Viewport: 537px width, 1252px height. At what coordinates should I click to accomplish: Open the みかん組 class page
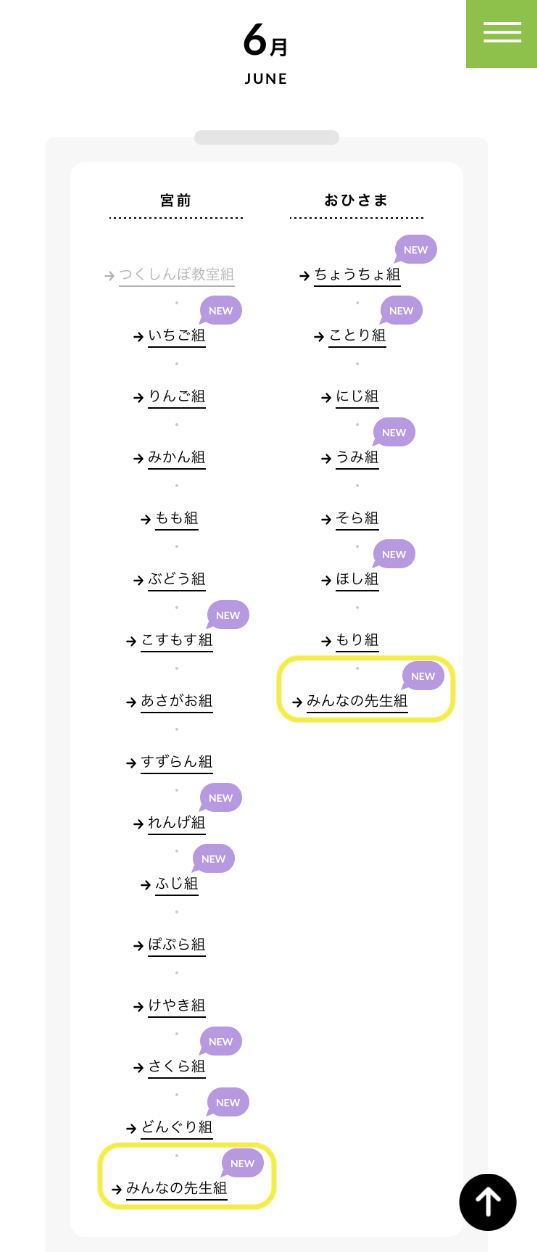177,458
